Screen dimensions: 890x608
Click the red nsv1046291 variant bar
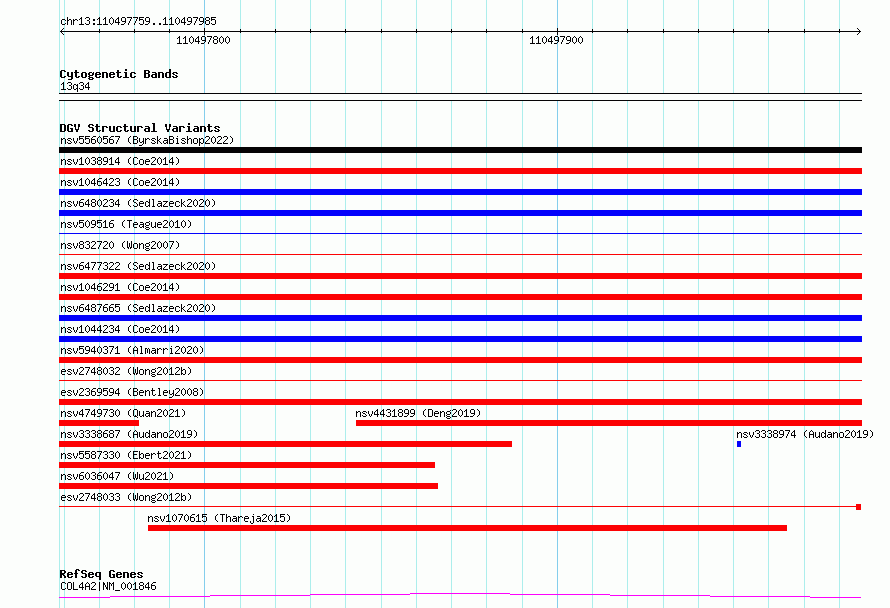coord(460,297)
